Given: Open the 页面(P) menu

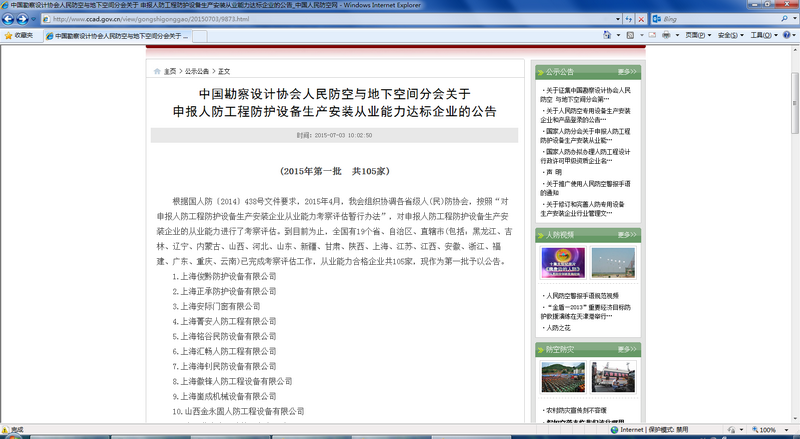Looking at the screenshot, I should [x=698, y=35].
